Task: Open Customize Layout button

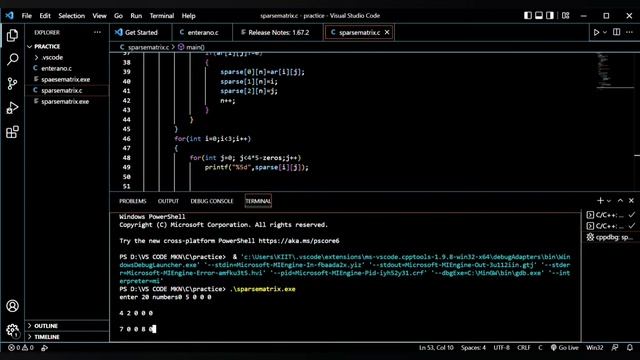Action: click(x=566, y=16)
